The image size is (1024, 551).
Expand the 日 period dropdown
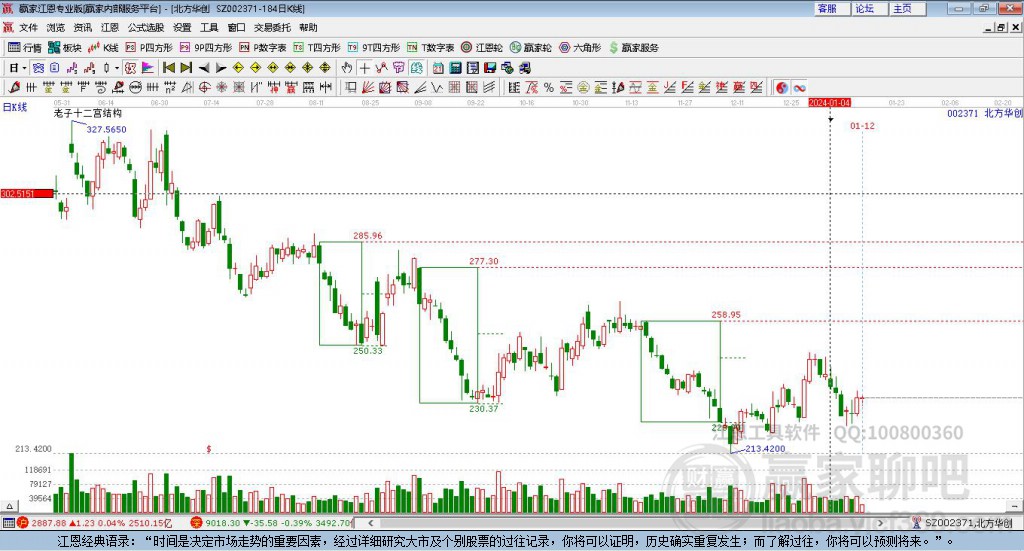[24, 68]
